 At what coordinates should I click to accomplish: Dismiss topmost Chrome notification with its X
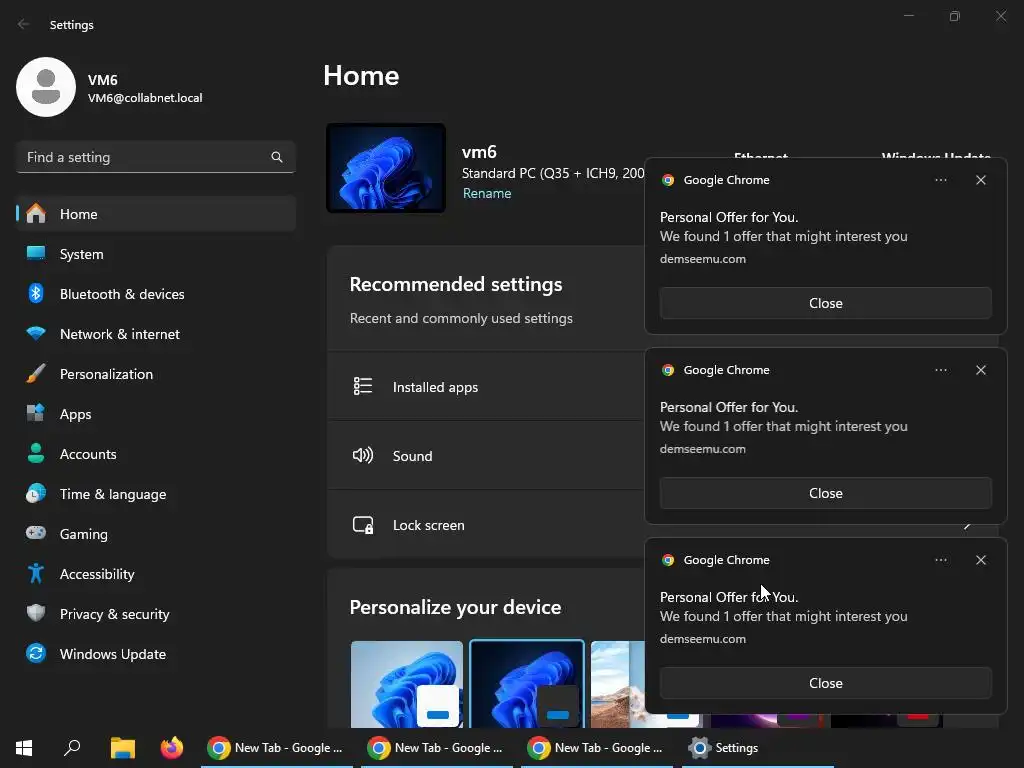tap(981, 180)
